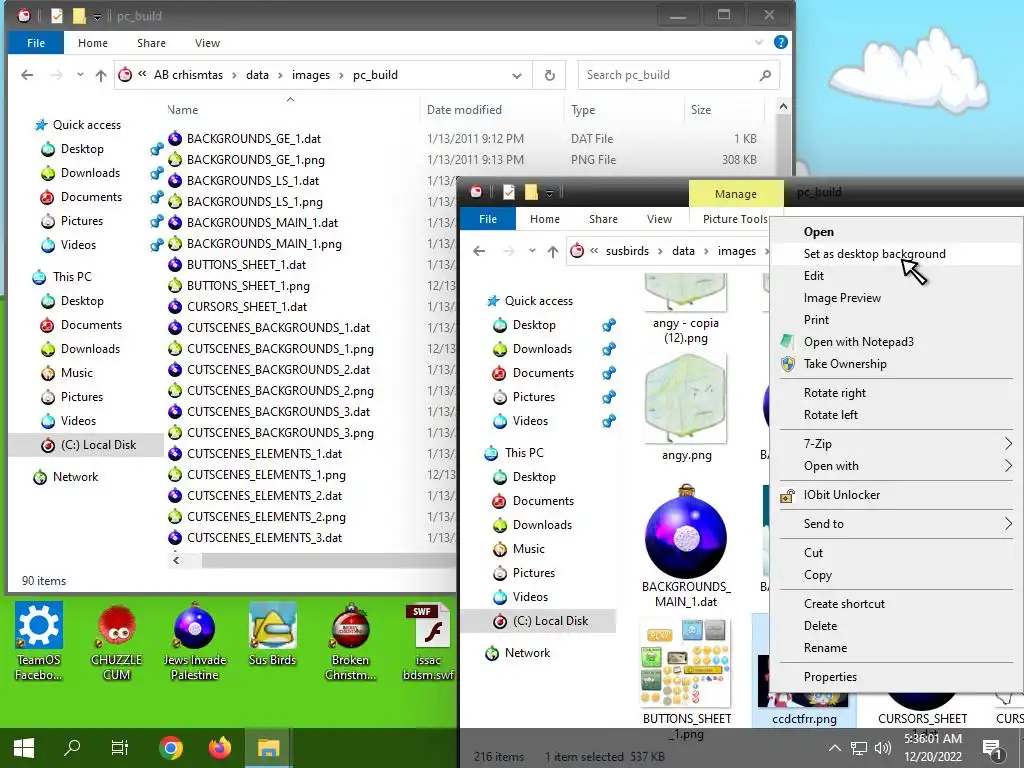Open Home tab in back window
Screen dimensions: 1024x768
(x=93, y=42)
